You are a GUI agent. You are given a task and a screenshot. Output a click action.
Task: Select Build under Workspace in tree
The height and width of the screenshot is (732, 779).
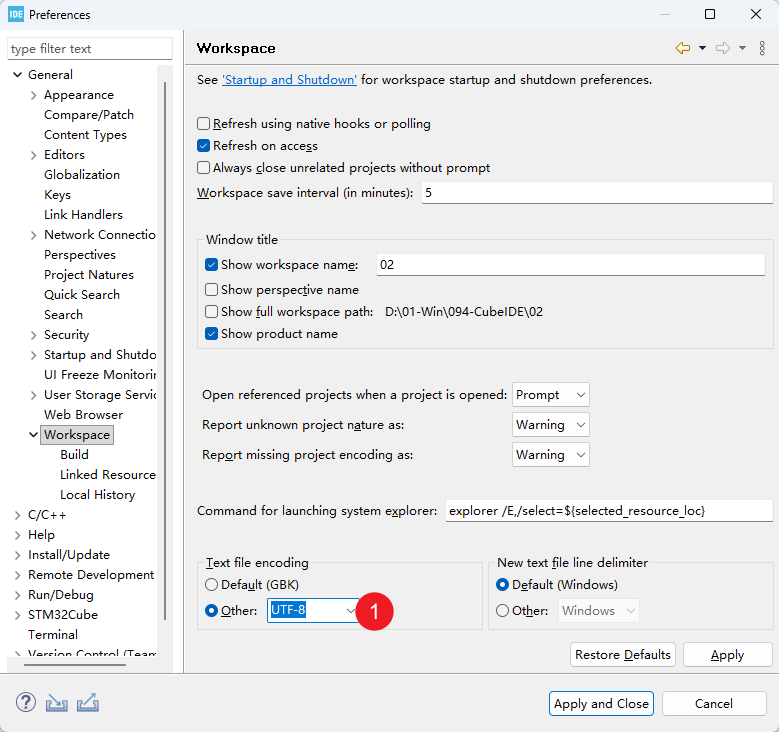point(74,455)
